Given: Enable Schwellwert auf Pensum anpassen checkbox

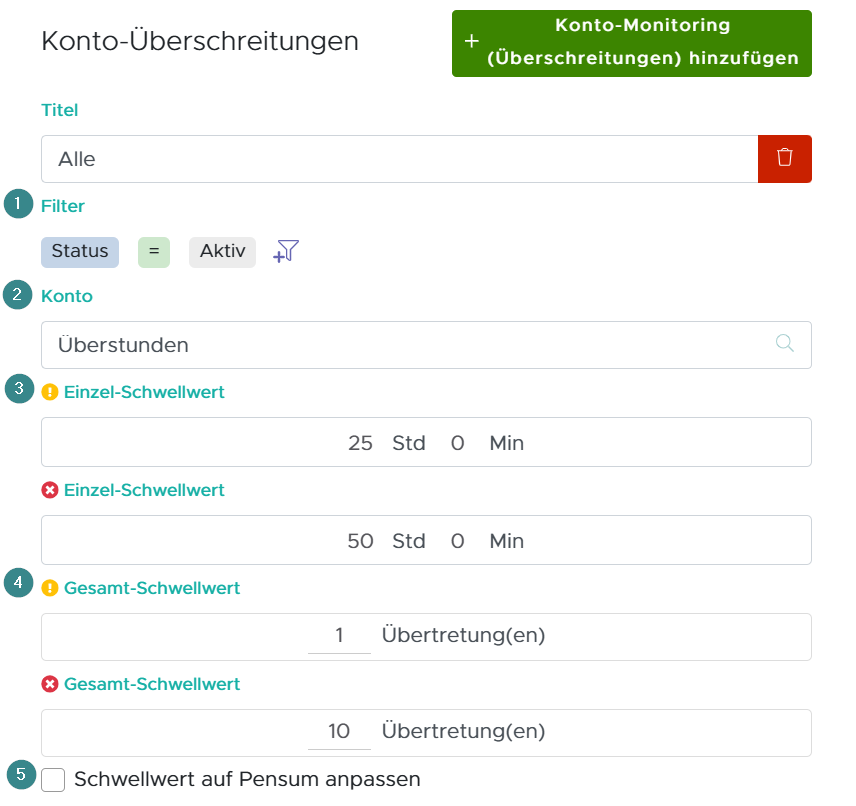Looking at the screenshot, I should click(54, 779).
